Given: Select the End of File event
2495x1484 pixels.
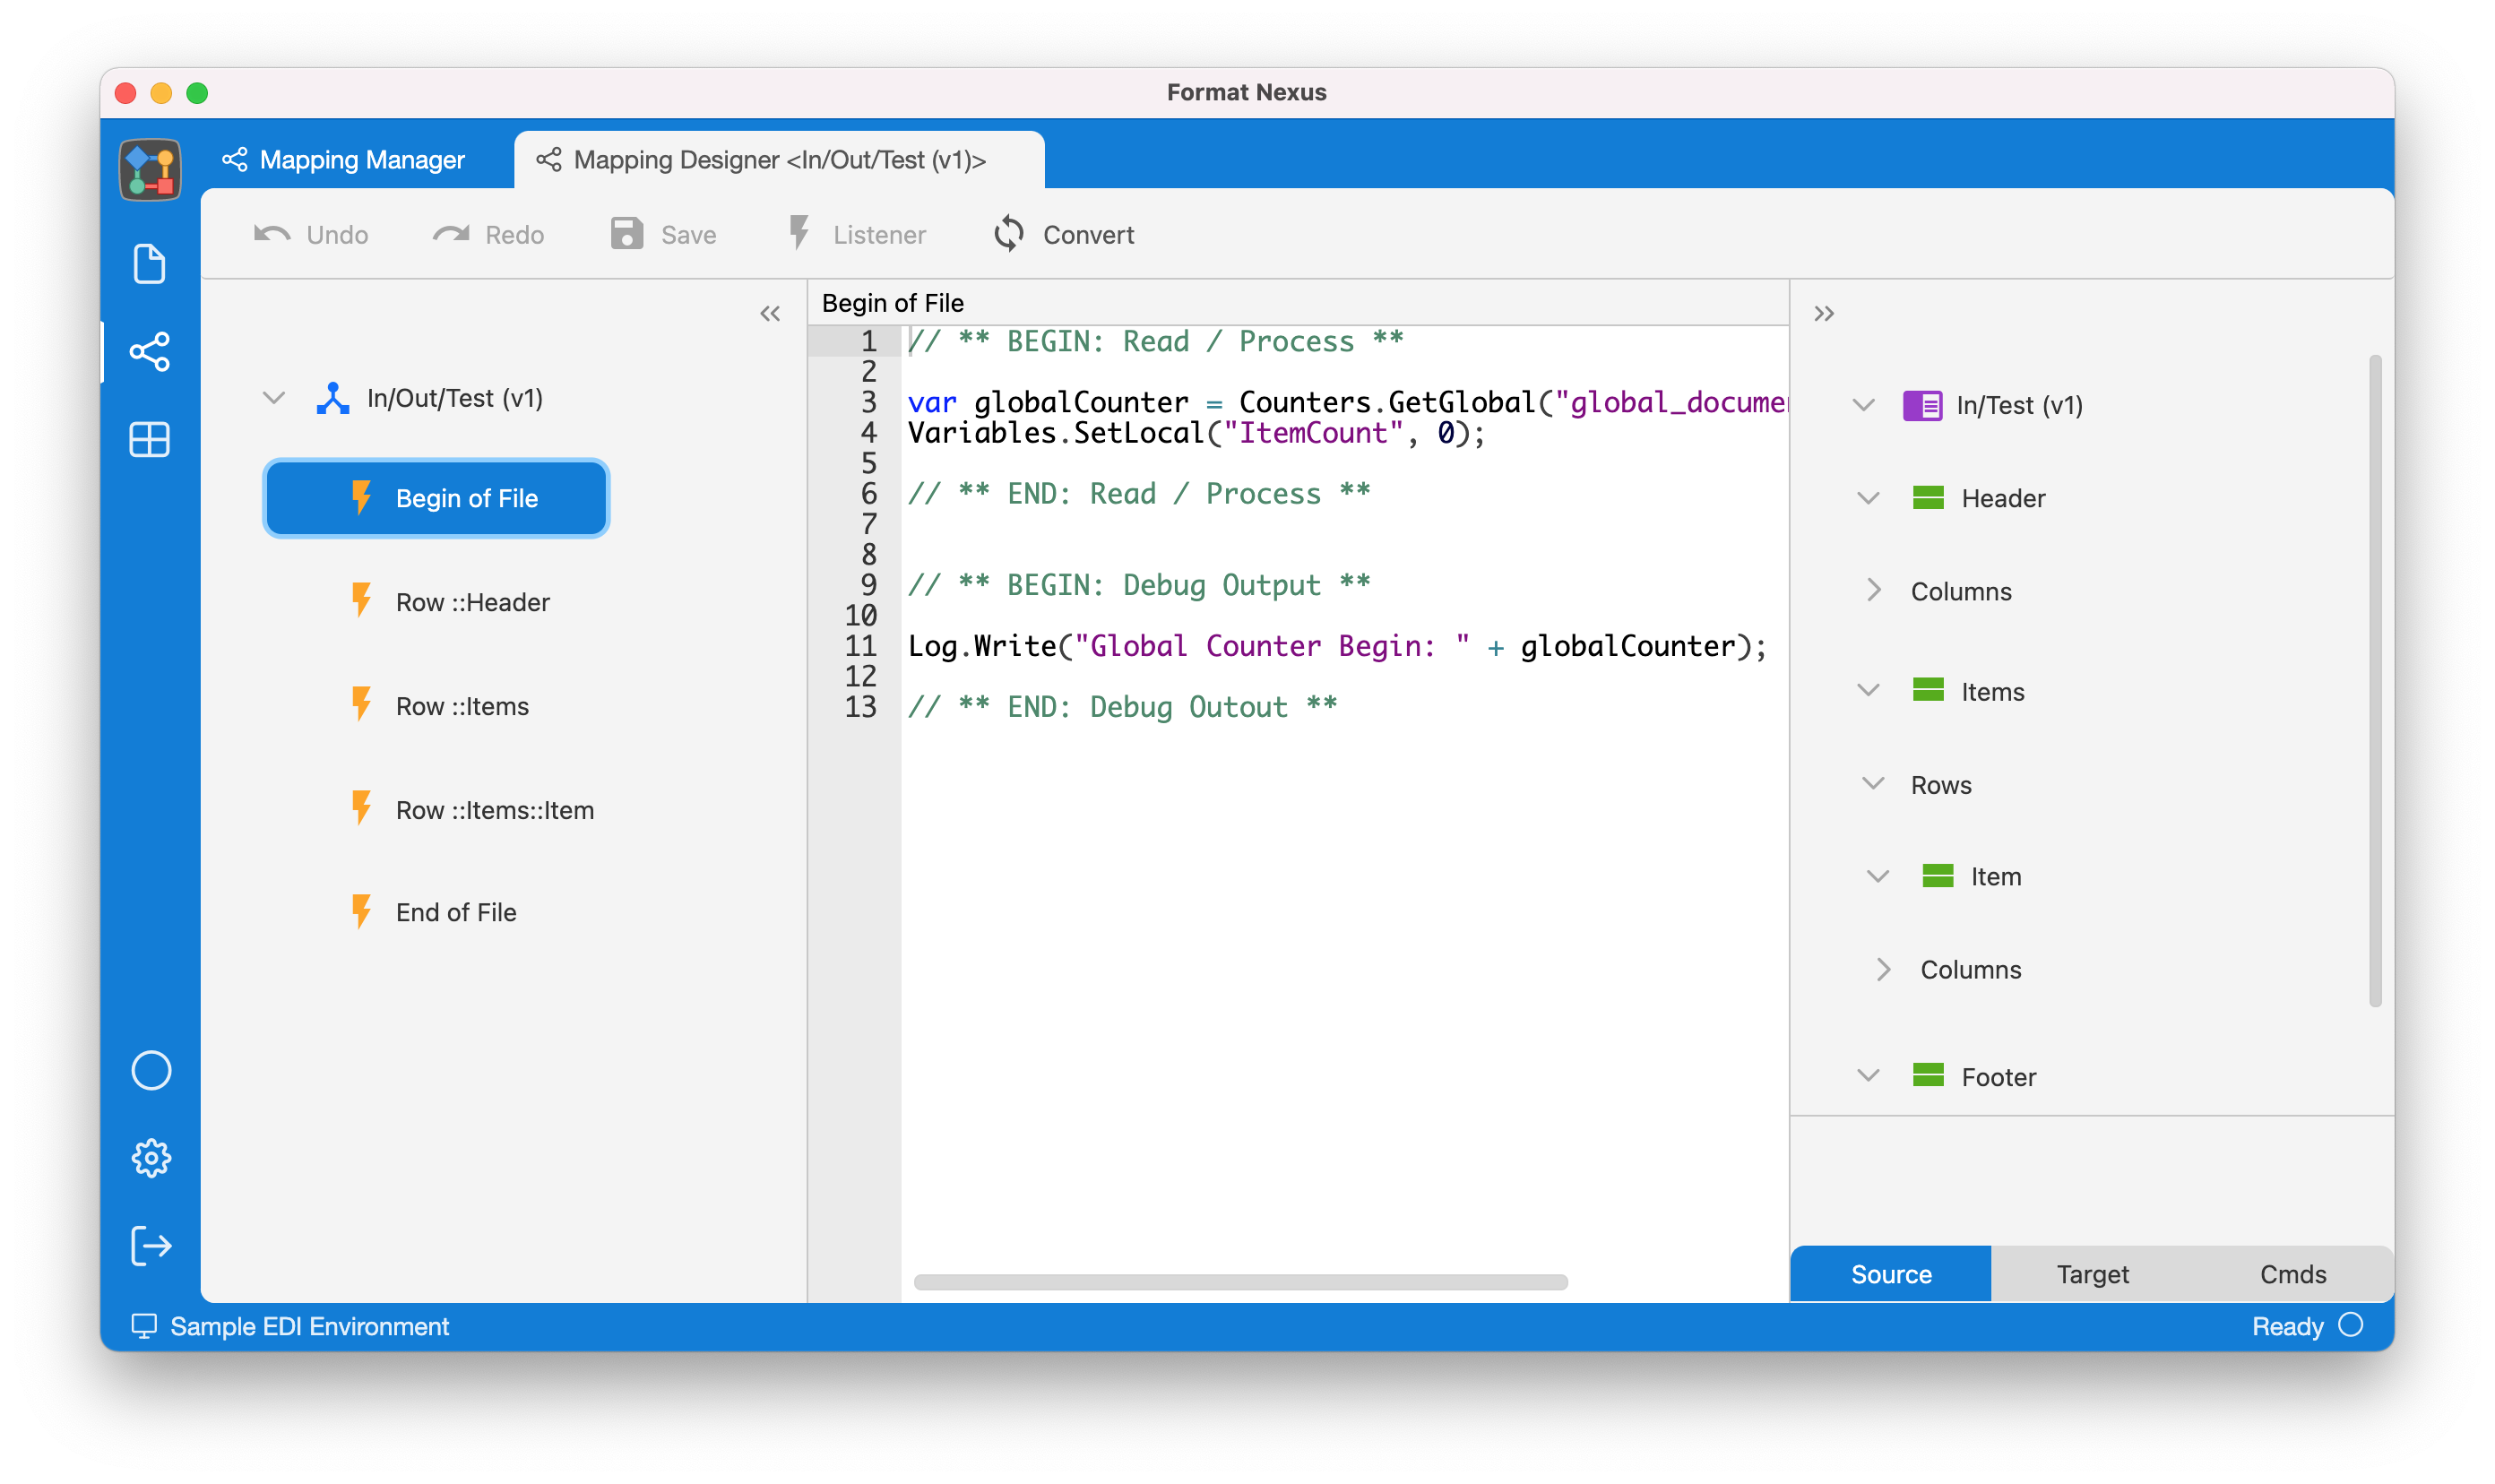Looking at the screenshot, I should [x=456, y=912].
